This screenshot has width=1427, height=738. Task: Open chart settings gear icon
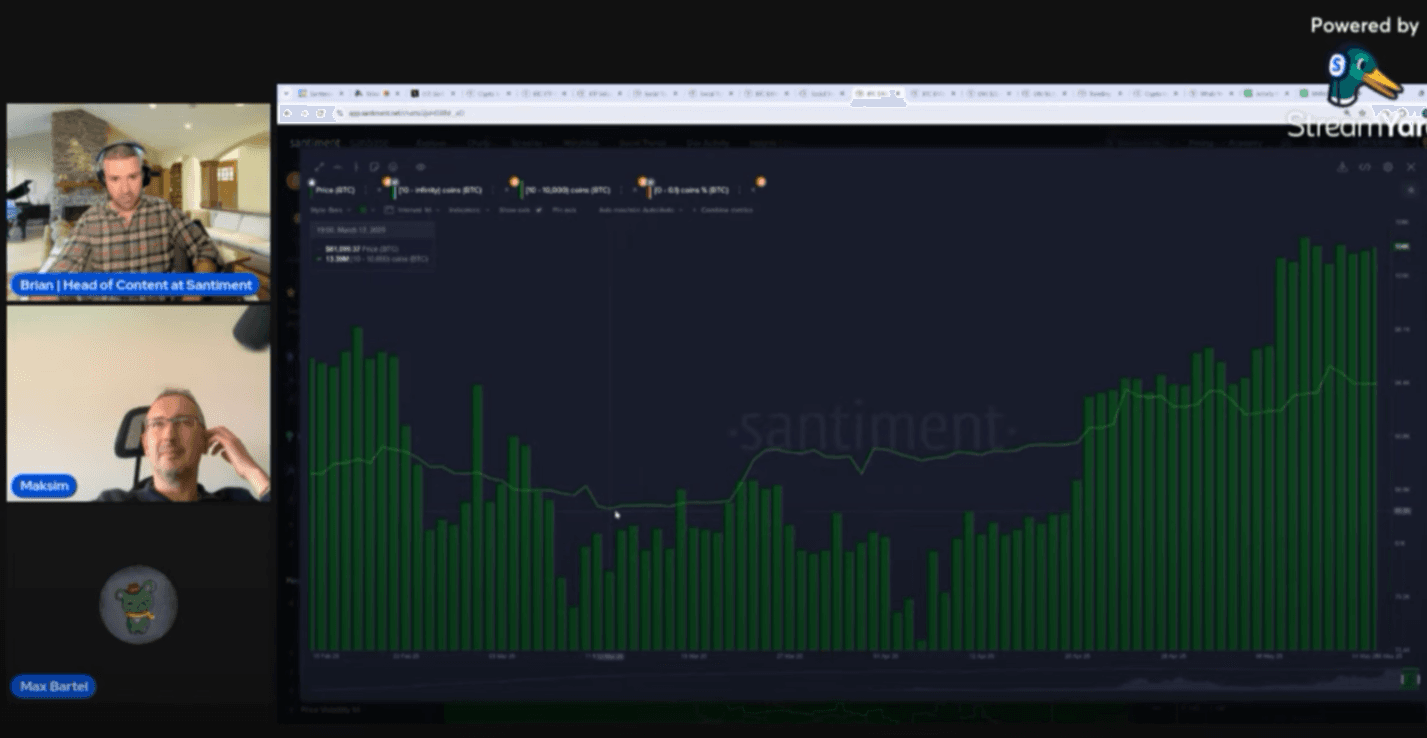point(1387,167)
